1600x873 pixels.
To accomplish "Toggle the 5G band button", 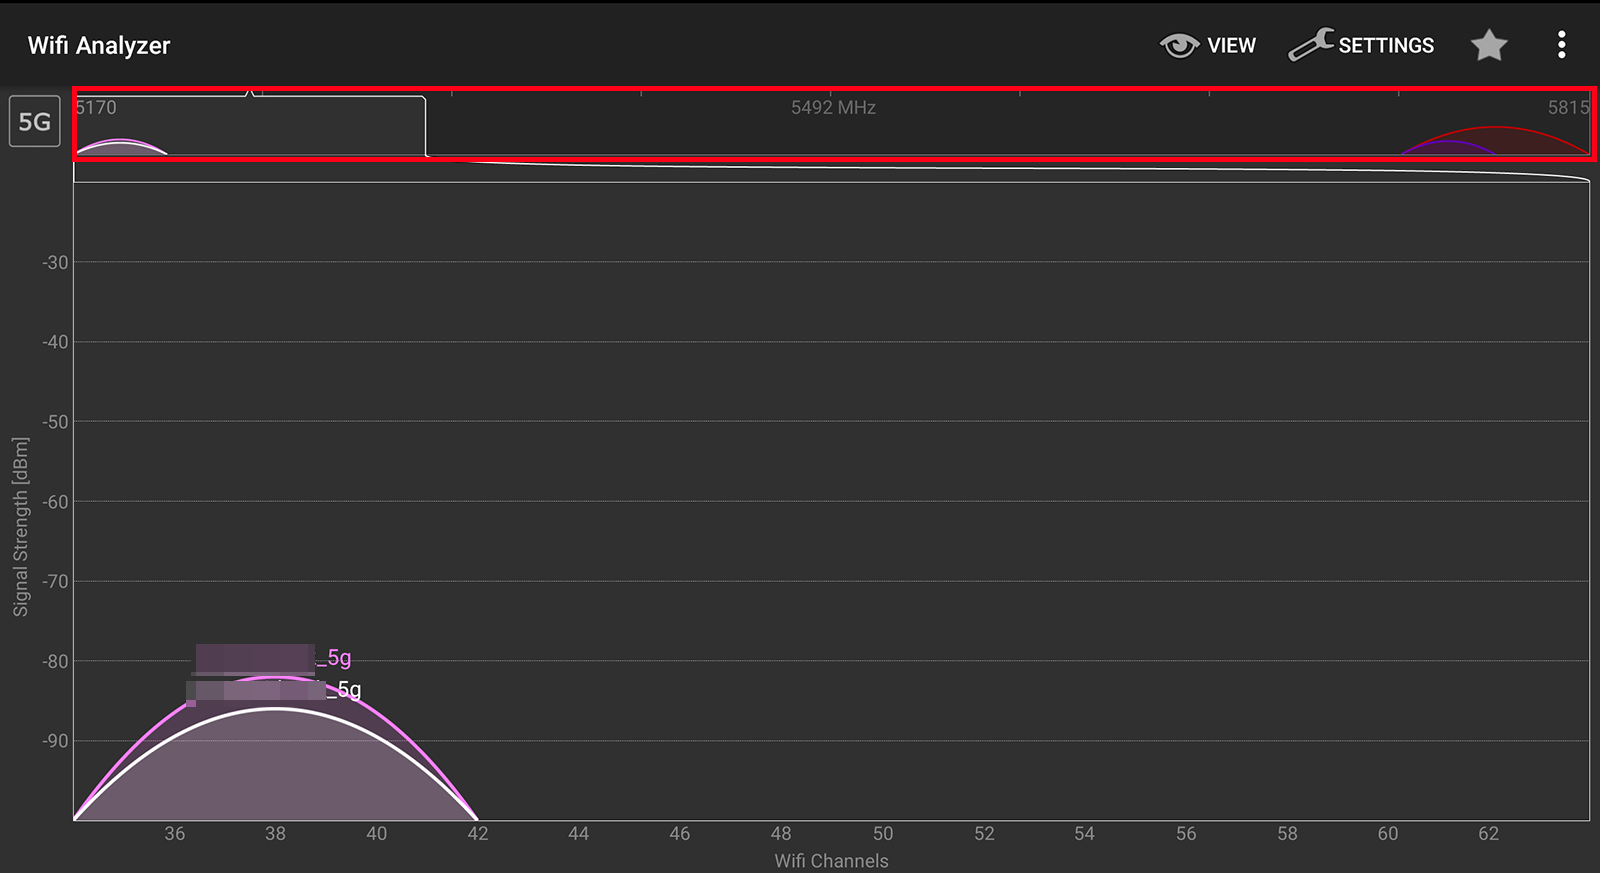I will point(35,122).
